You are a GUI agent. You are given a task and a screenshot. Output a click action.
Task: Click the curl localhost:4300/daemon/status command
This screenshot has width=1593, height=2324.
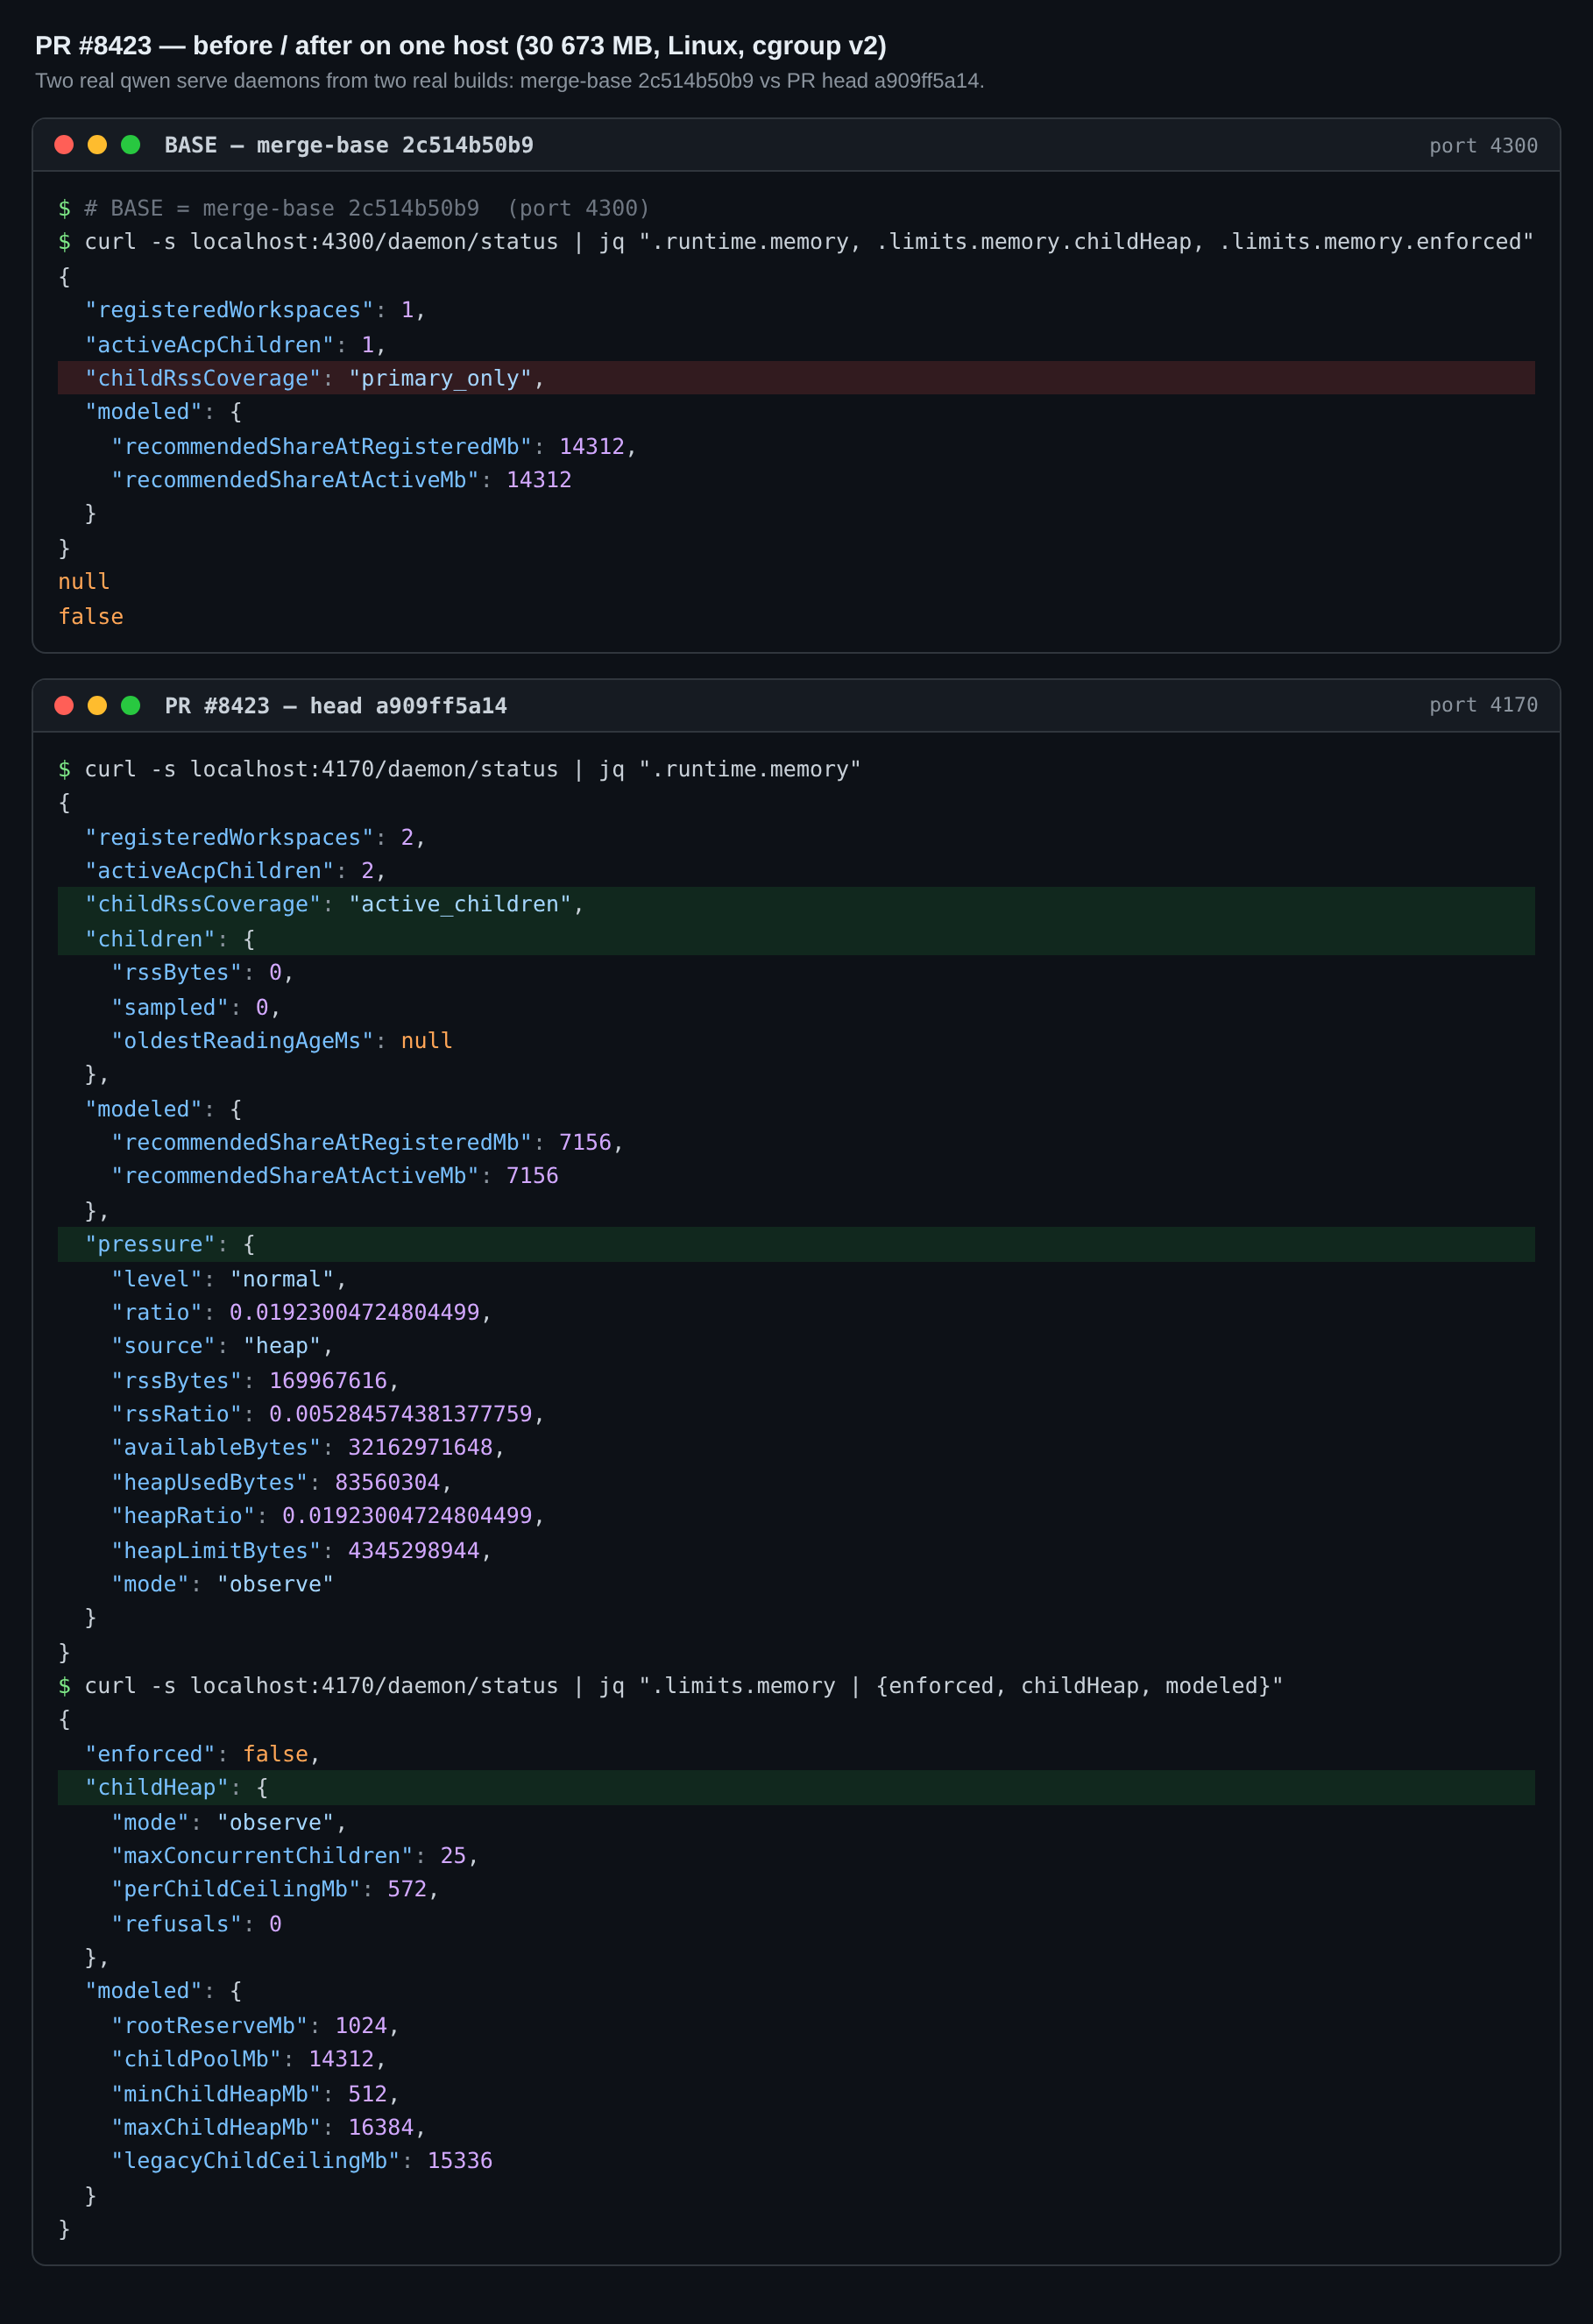click(809, 242)
